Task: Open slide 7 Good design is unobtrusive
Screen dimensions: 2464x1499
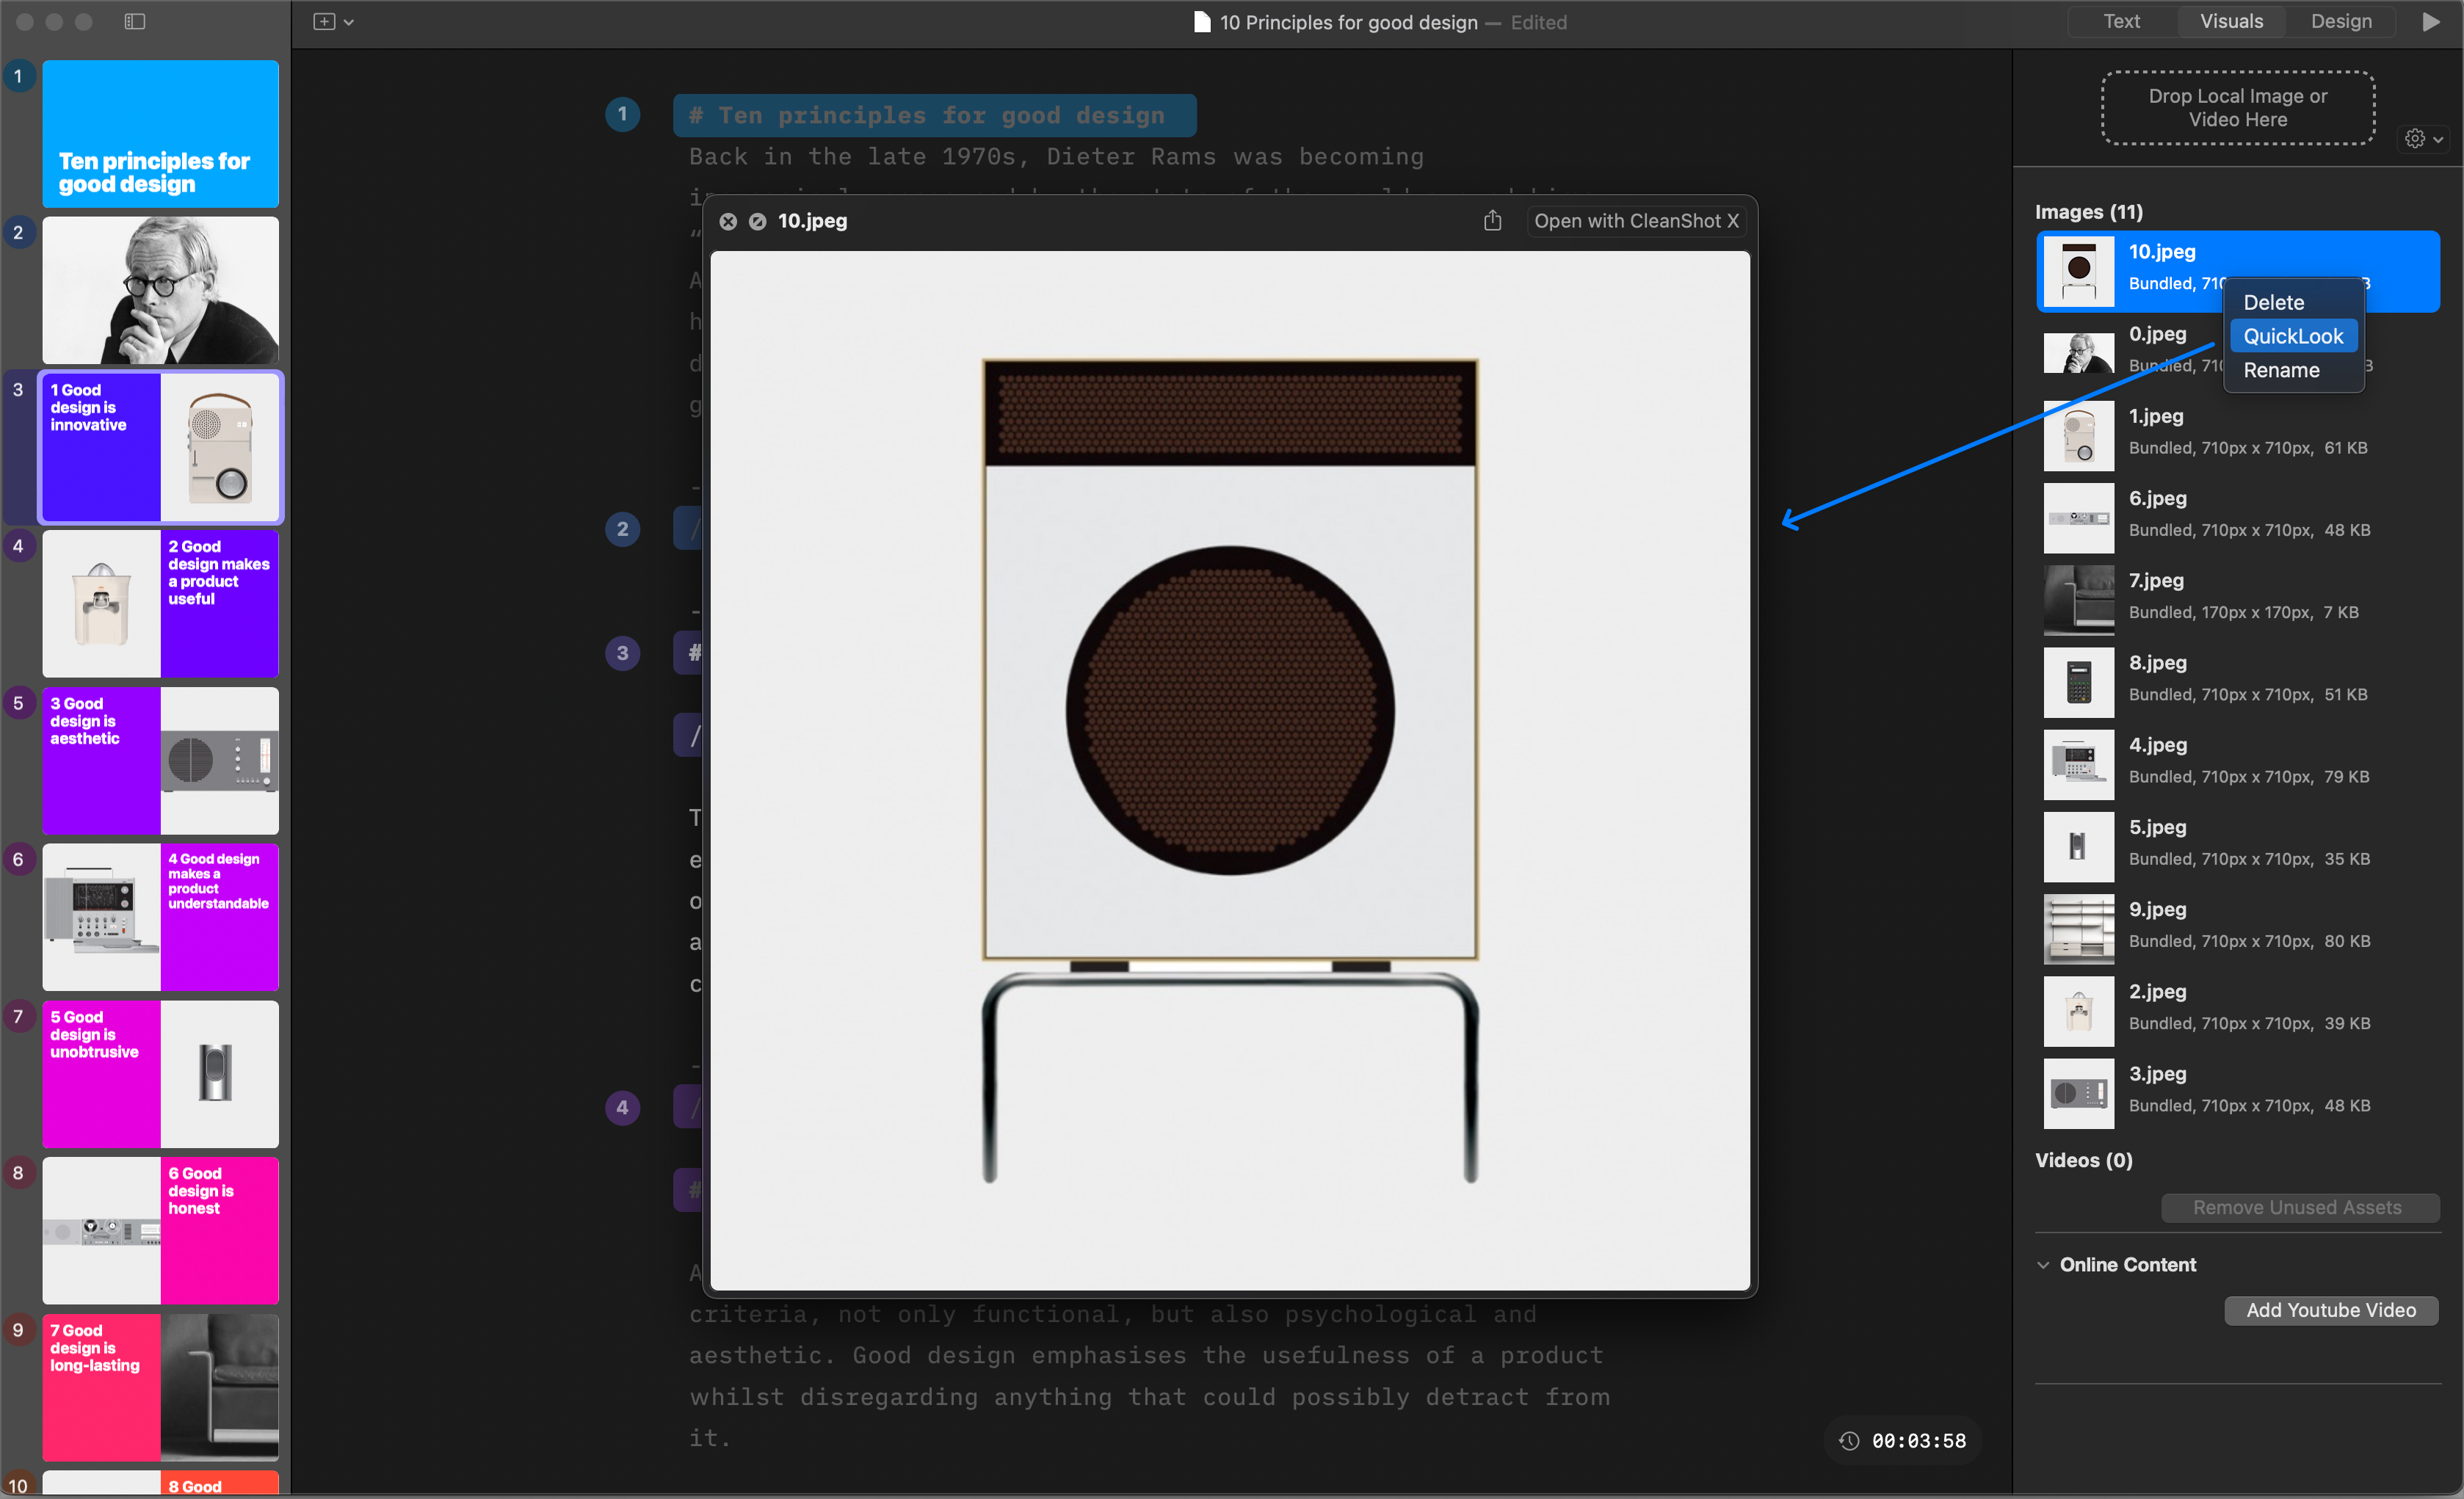Action: coord(160,1074)
